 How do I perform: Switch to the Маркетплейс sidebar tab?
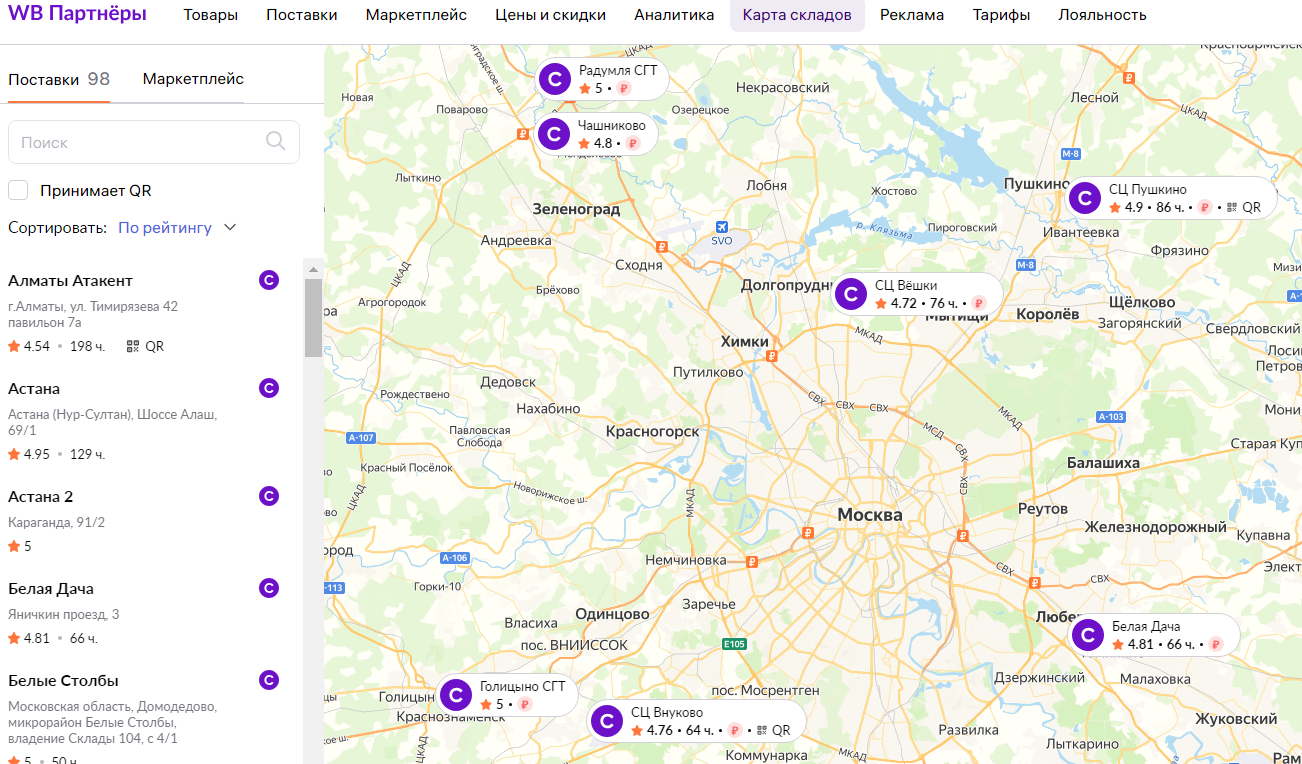(193, 79)
